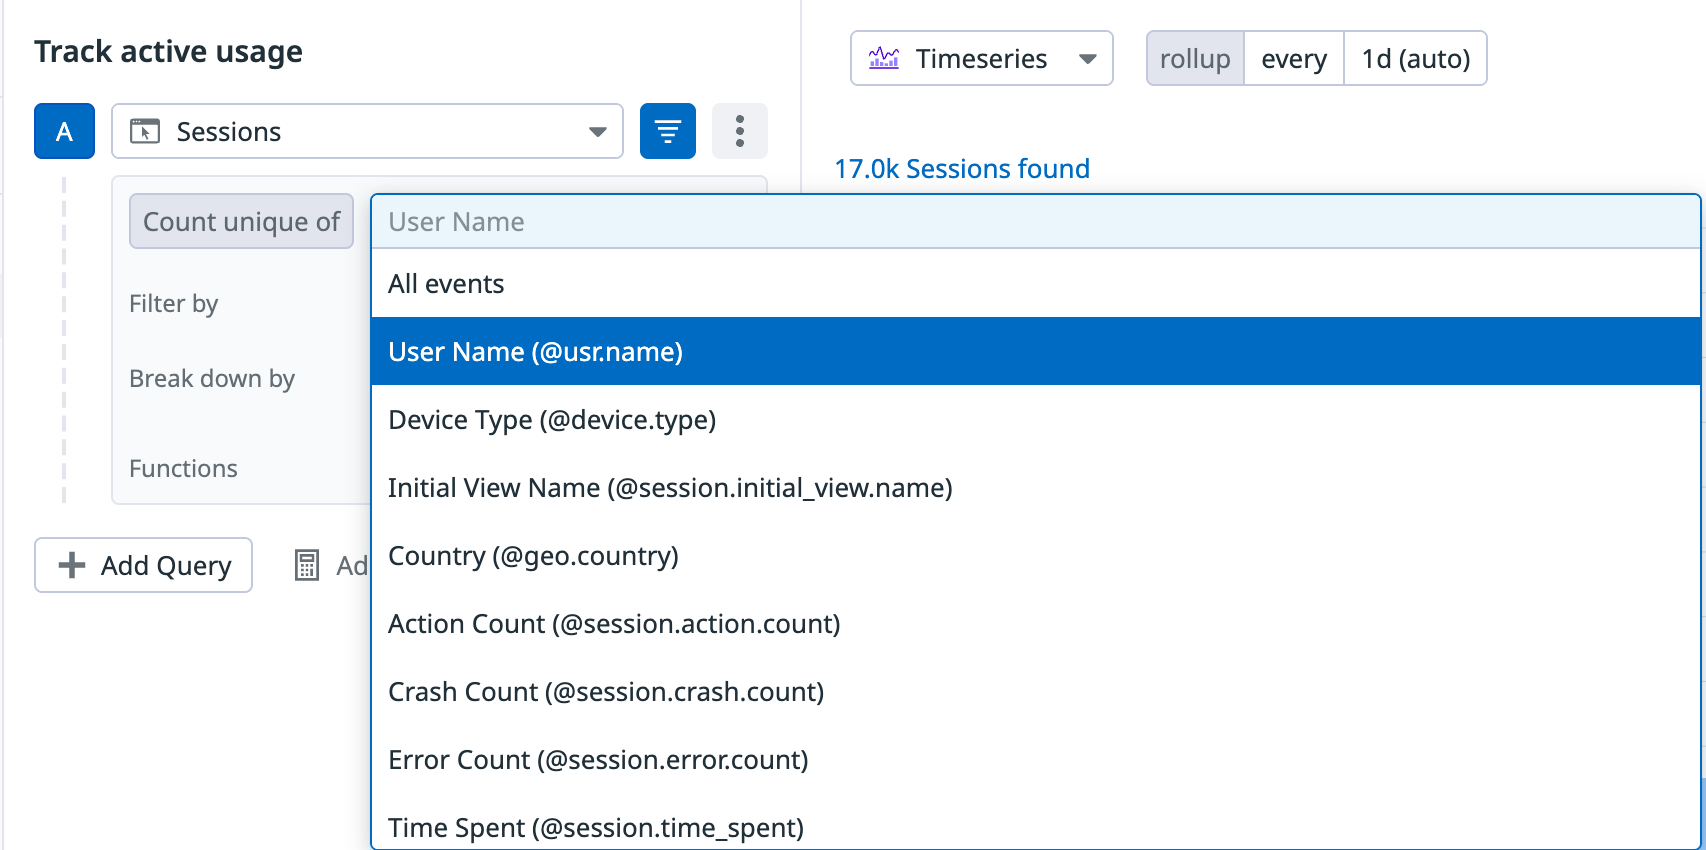
Task: Open the 17.0k Sessions found link
Action: coord(962,169)
